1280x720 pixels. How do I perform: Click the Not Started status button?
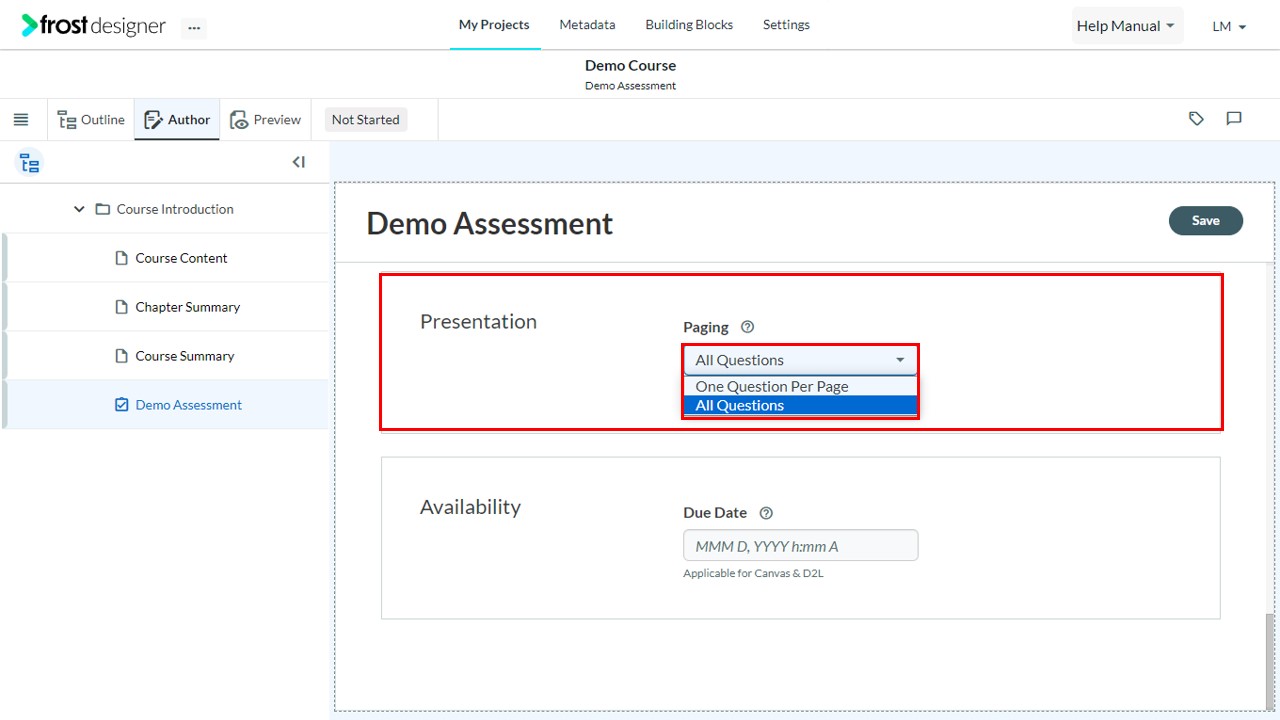pos(365,120)
